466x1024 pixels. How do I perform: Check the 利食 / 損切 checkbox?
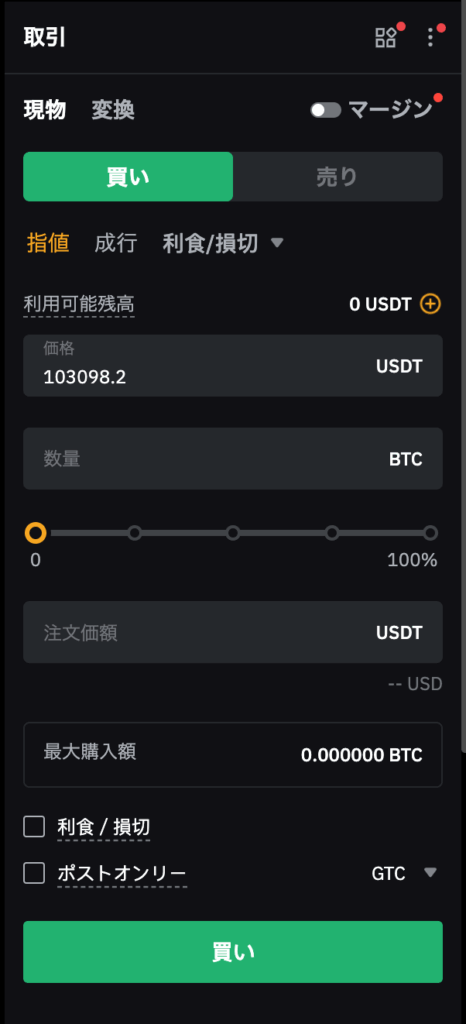(x=34, y=826)
